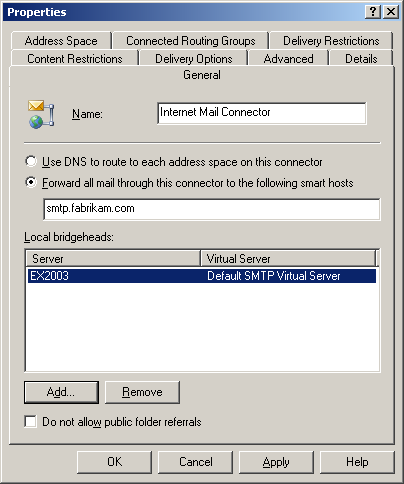The width and height of the screenshot is (404, 484).
Task: Open the Delivery Restrictions tab
Action: [x=331, y=41]
